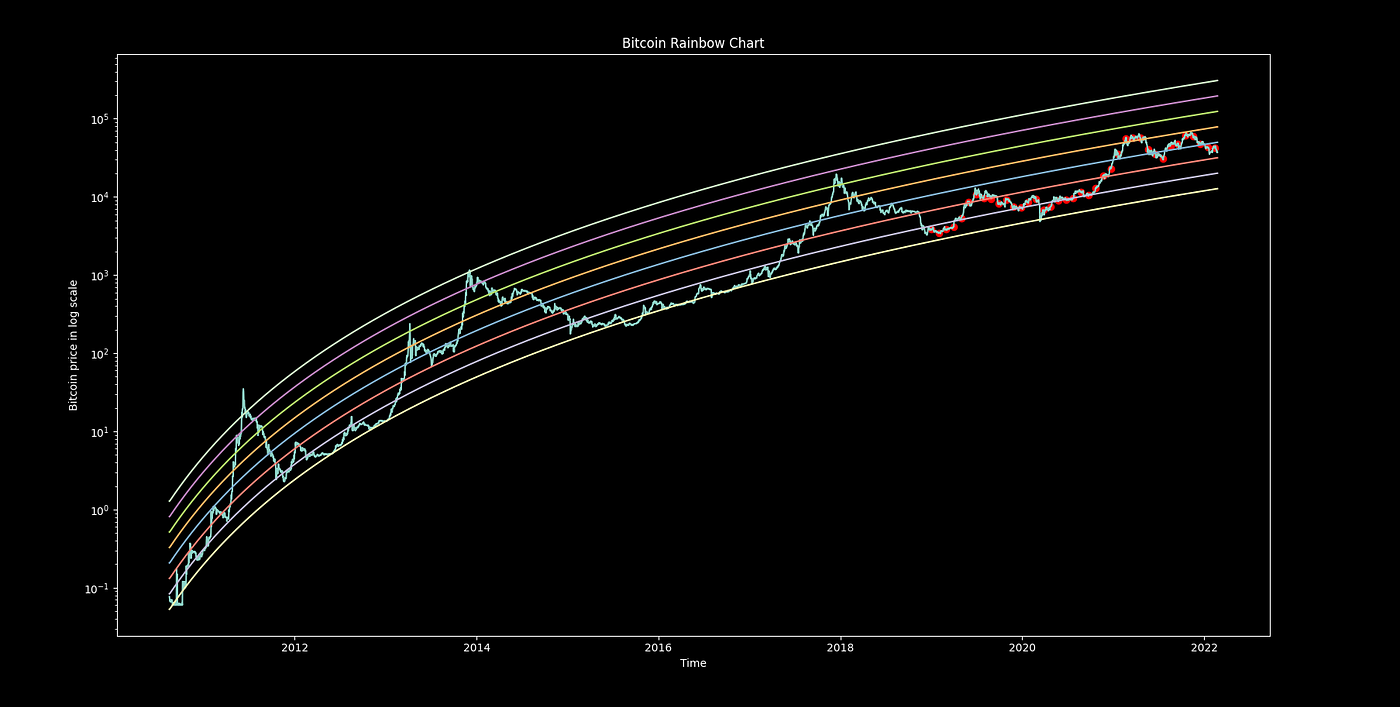Click the Bitcoin Rainbow Chart title

(692, 43)
